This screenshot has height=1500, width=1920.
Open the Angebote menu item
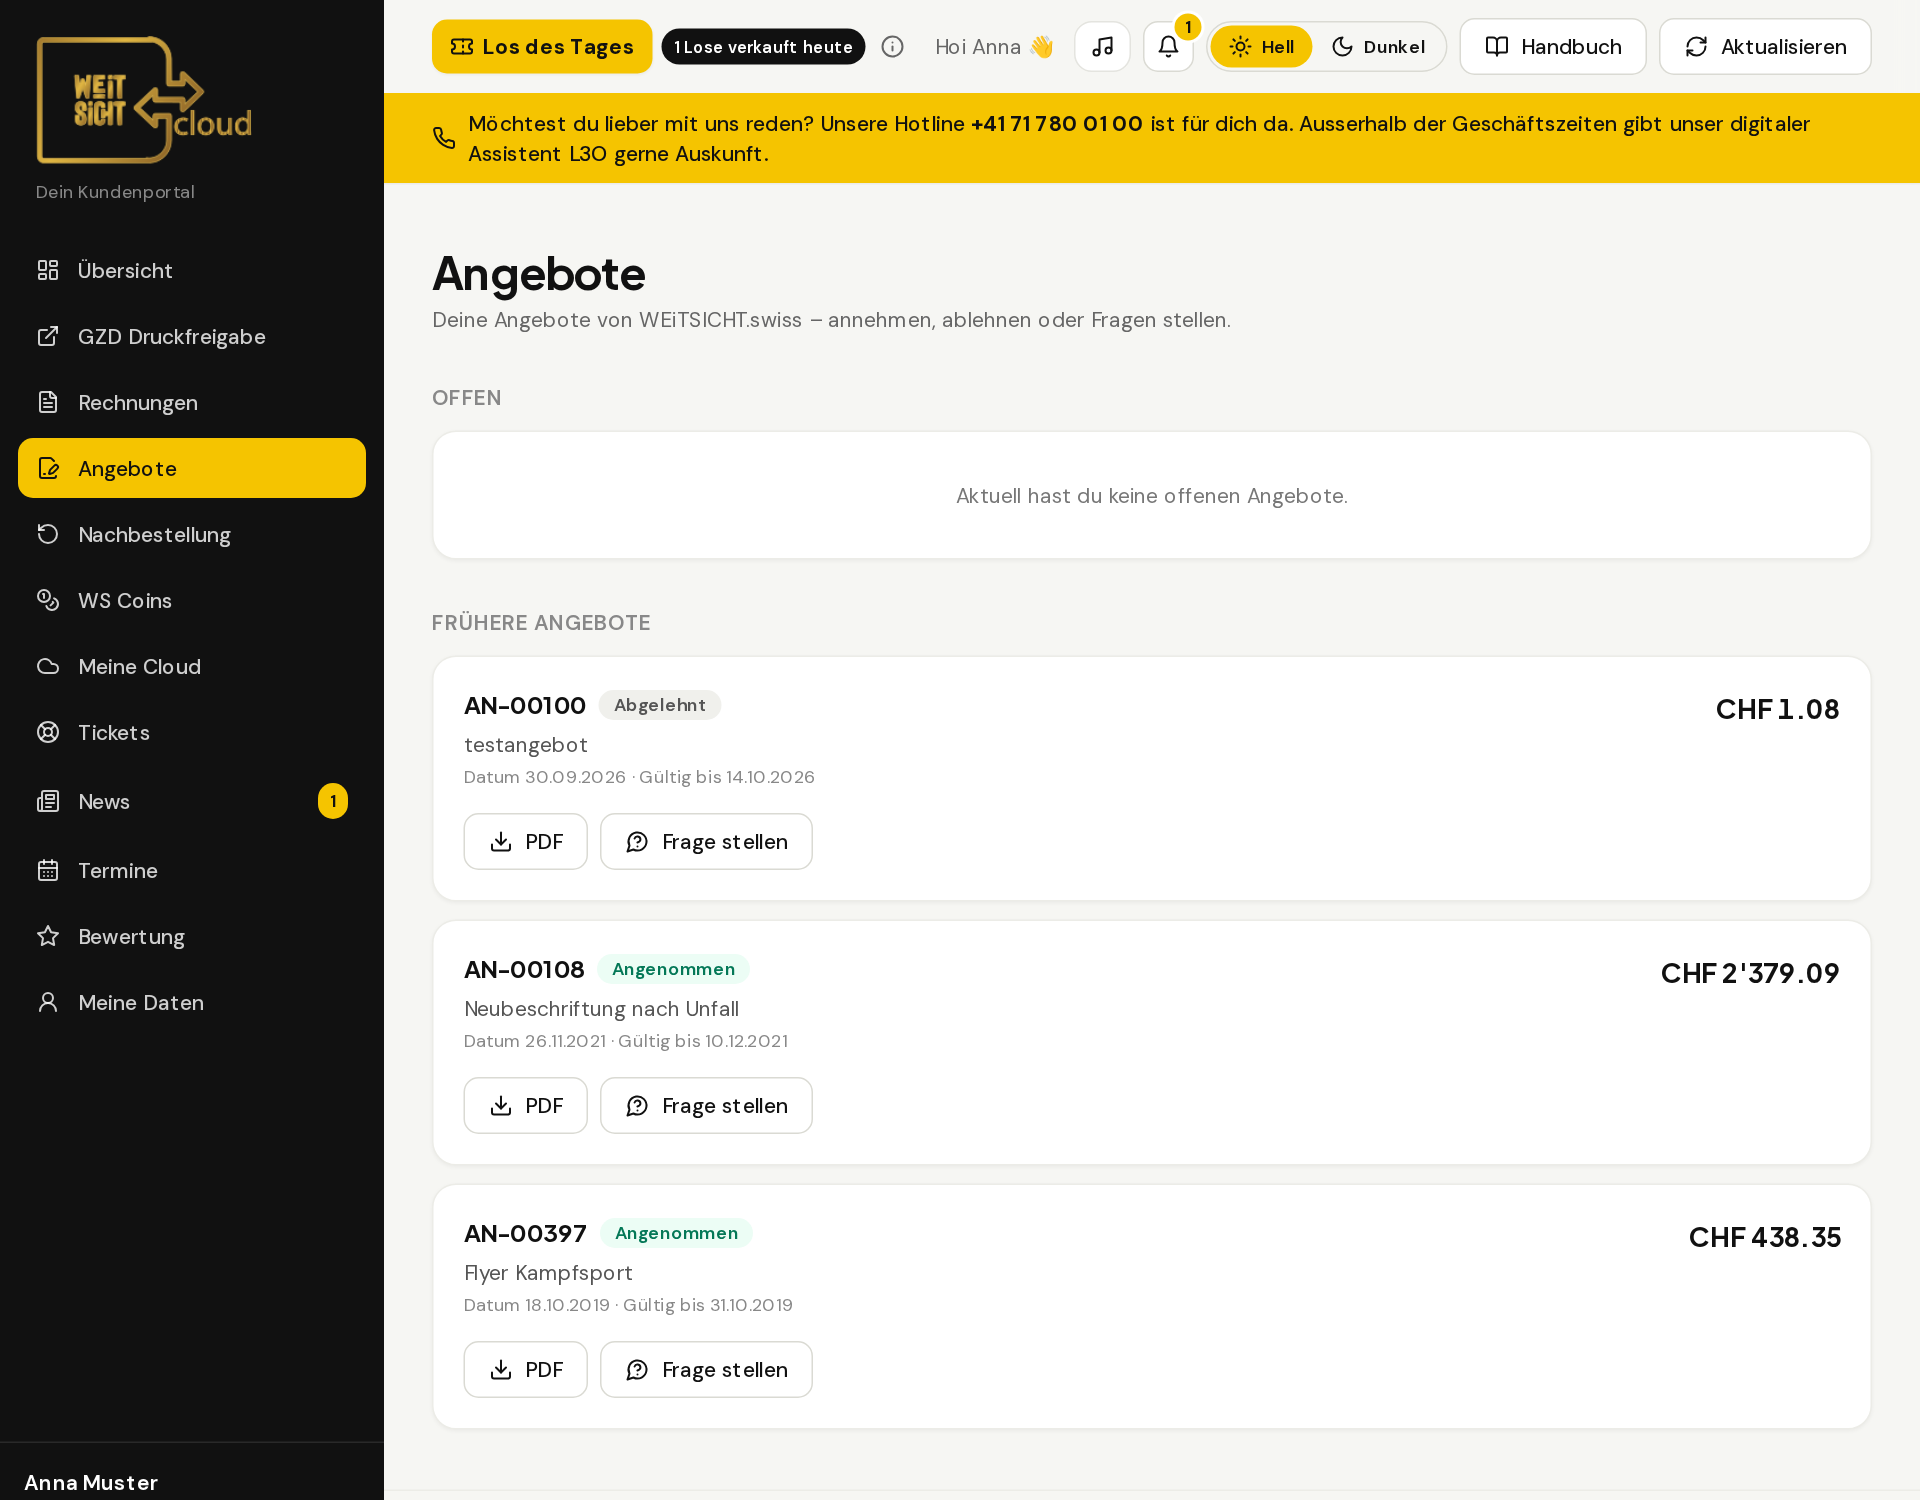click(192, 468)
